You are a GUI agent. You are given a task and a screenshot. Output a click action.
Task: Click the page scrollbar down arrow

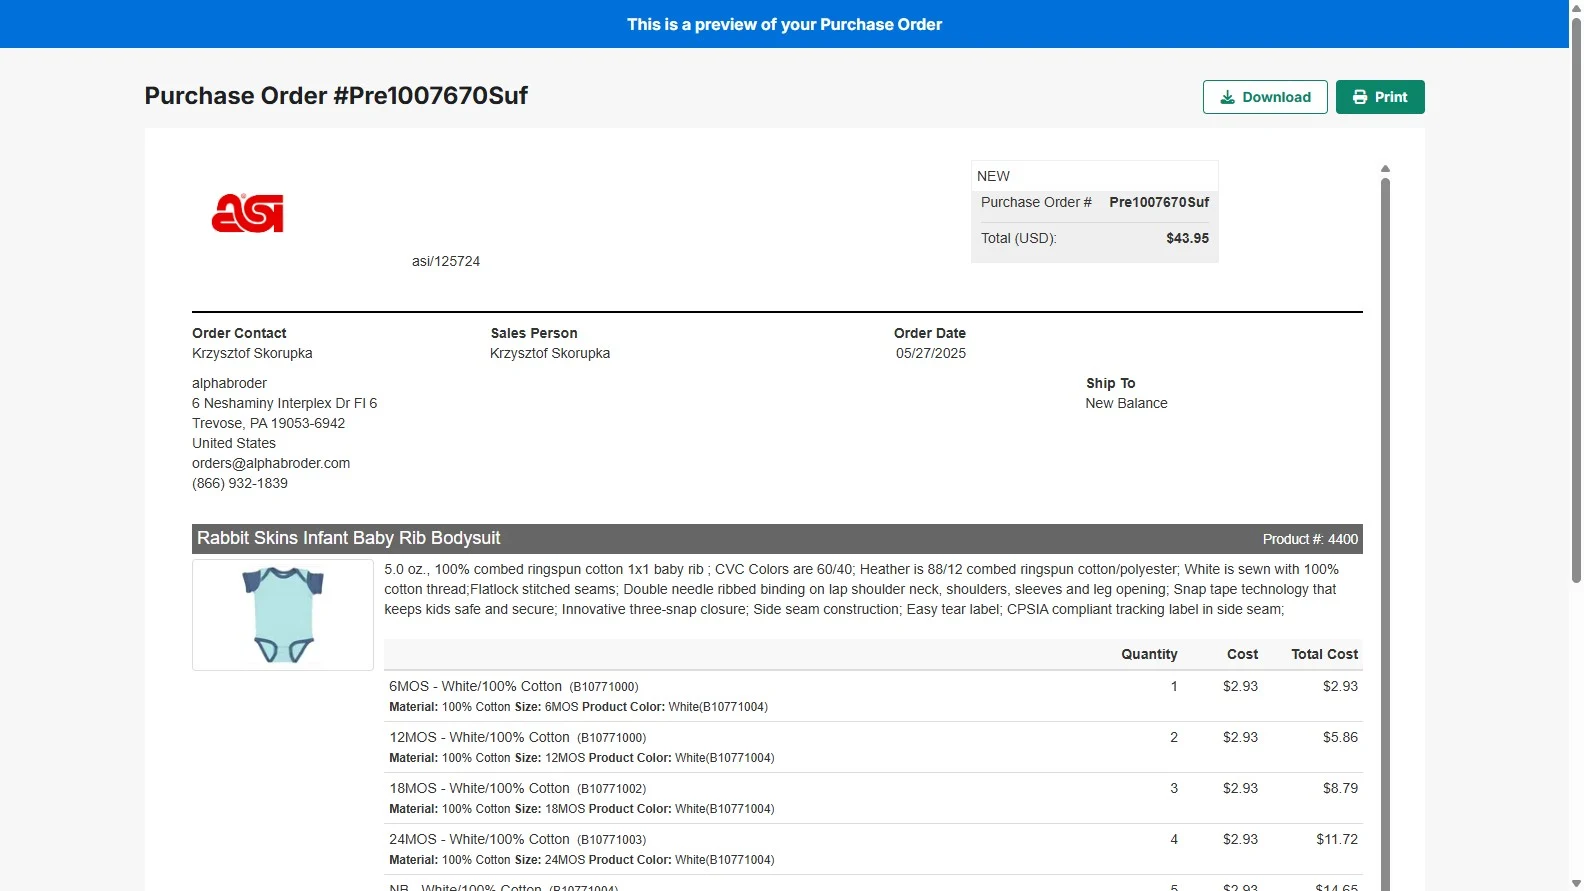(1576, 884)
